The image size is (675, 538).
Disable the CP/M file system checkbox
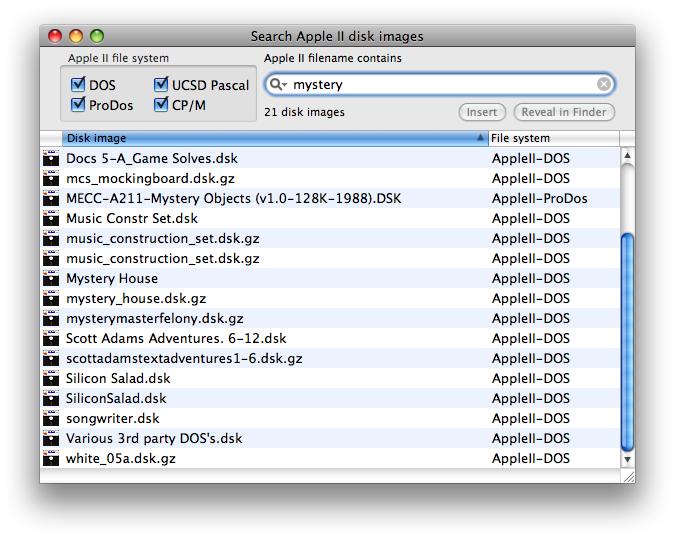[x=161, y=105]
